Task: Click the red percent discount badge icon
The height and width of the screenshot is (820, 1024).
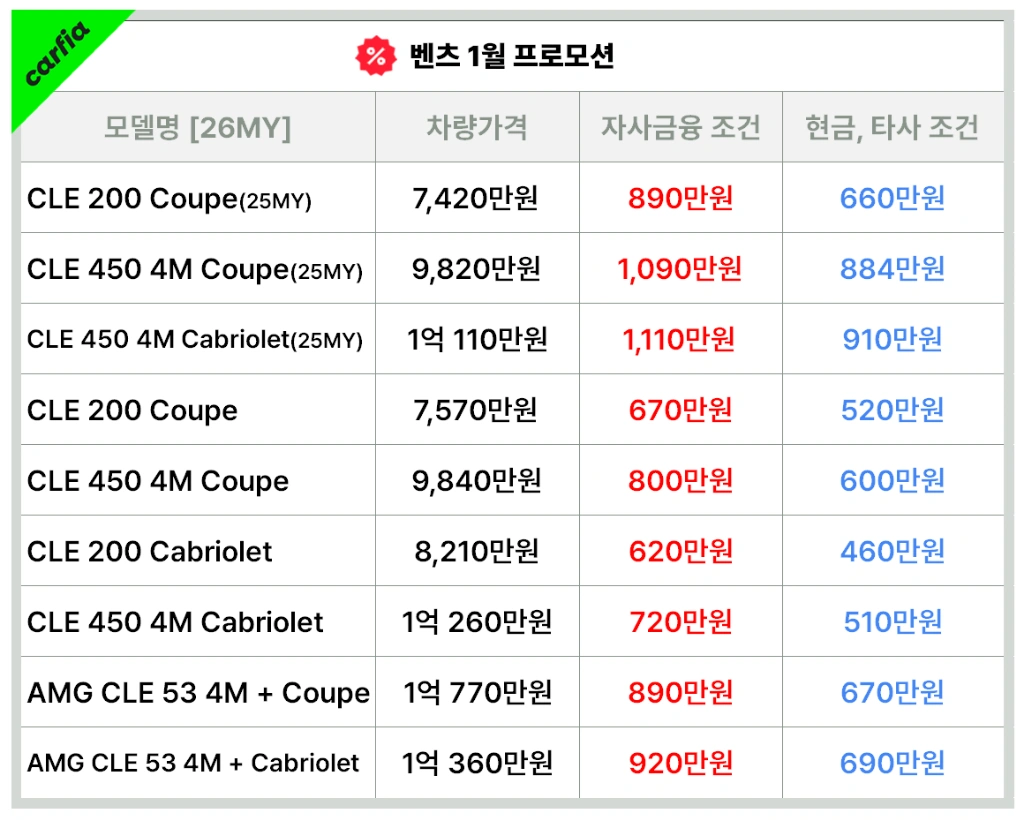Action: 376,56
